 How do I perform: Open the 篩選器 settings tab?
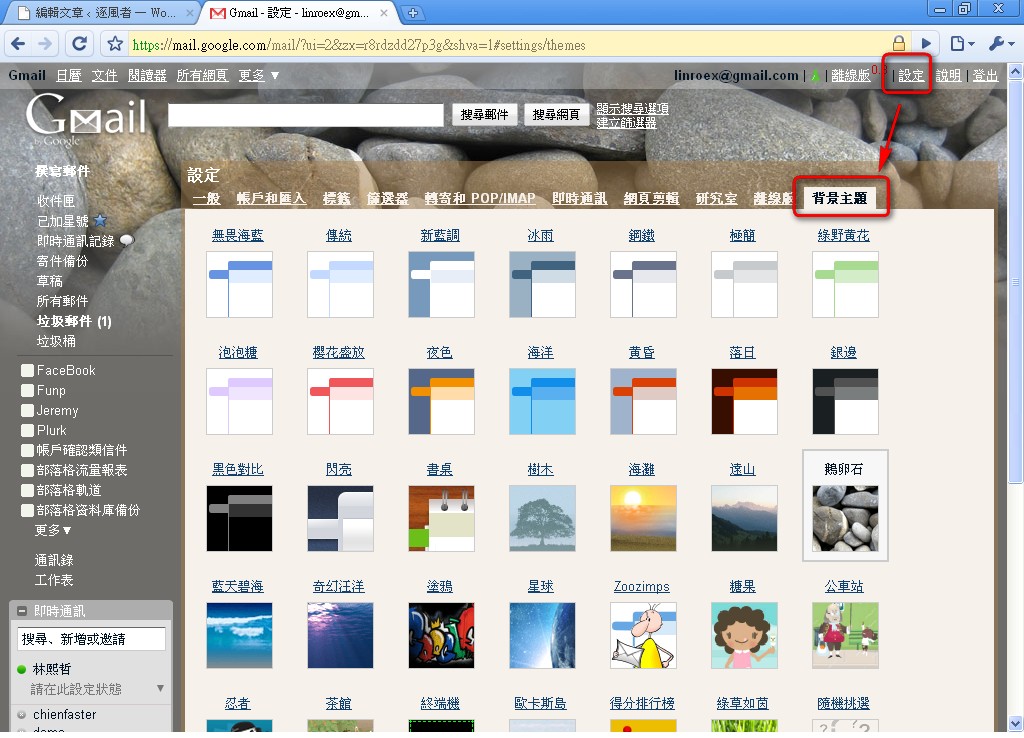pyautogui.click(x=387, y=198)
